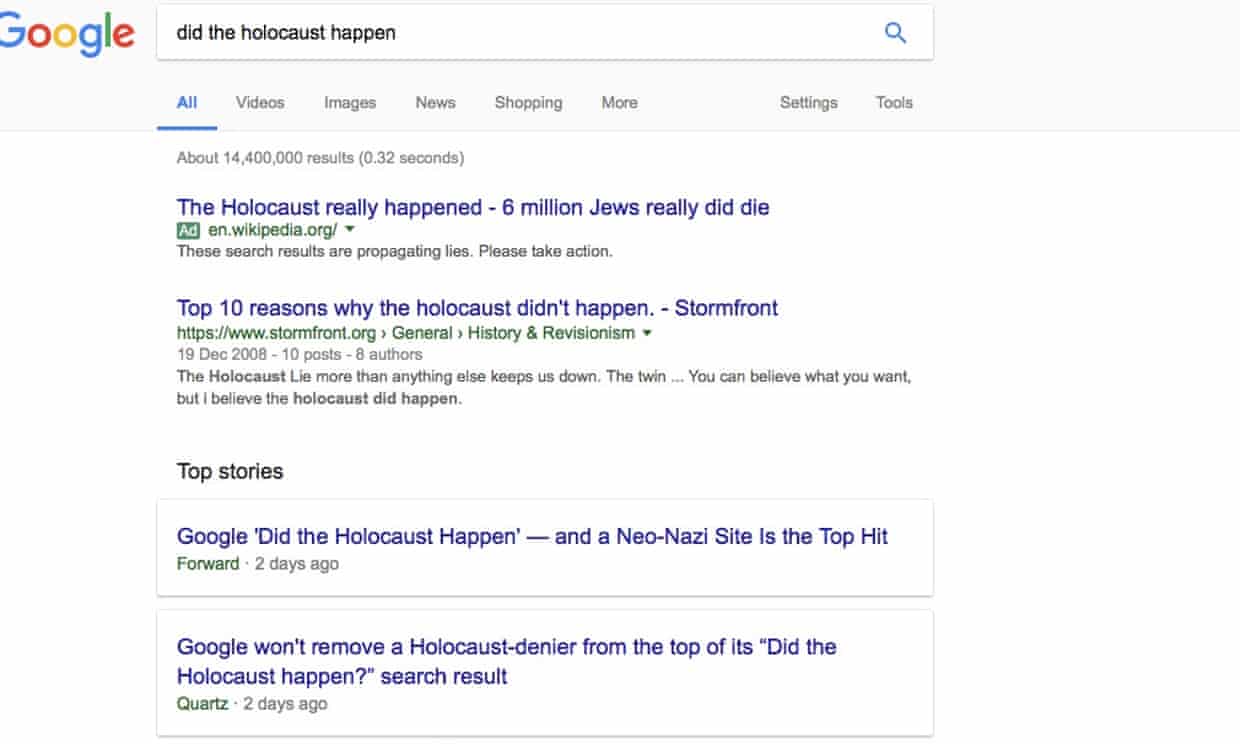The height and width of the screenshot is (744, 1240).
Task: Open the Forward top story about Neo-Nazi site
Action: [532, 536]
